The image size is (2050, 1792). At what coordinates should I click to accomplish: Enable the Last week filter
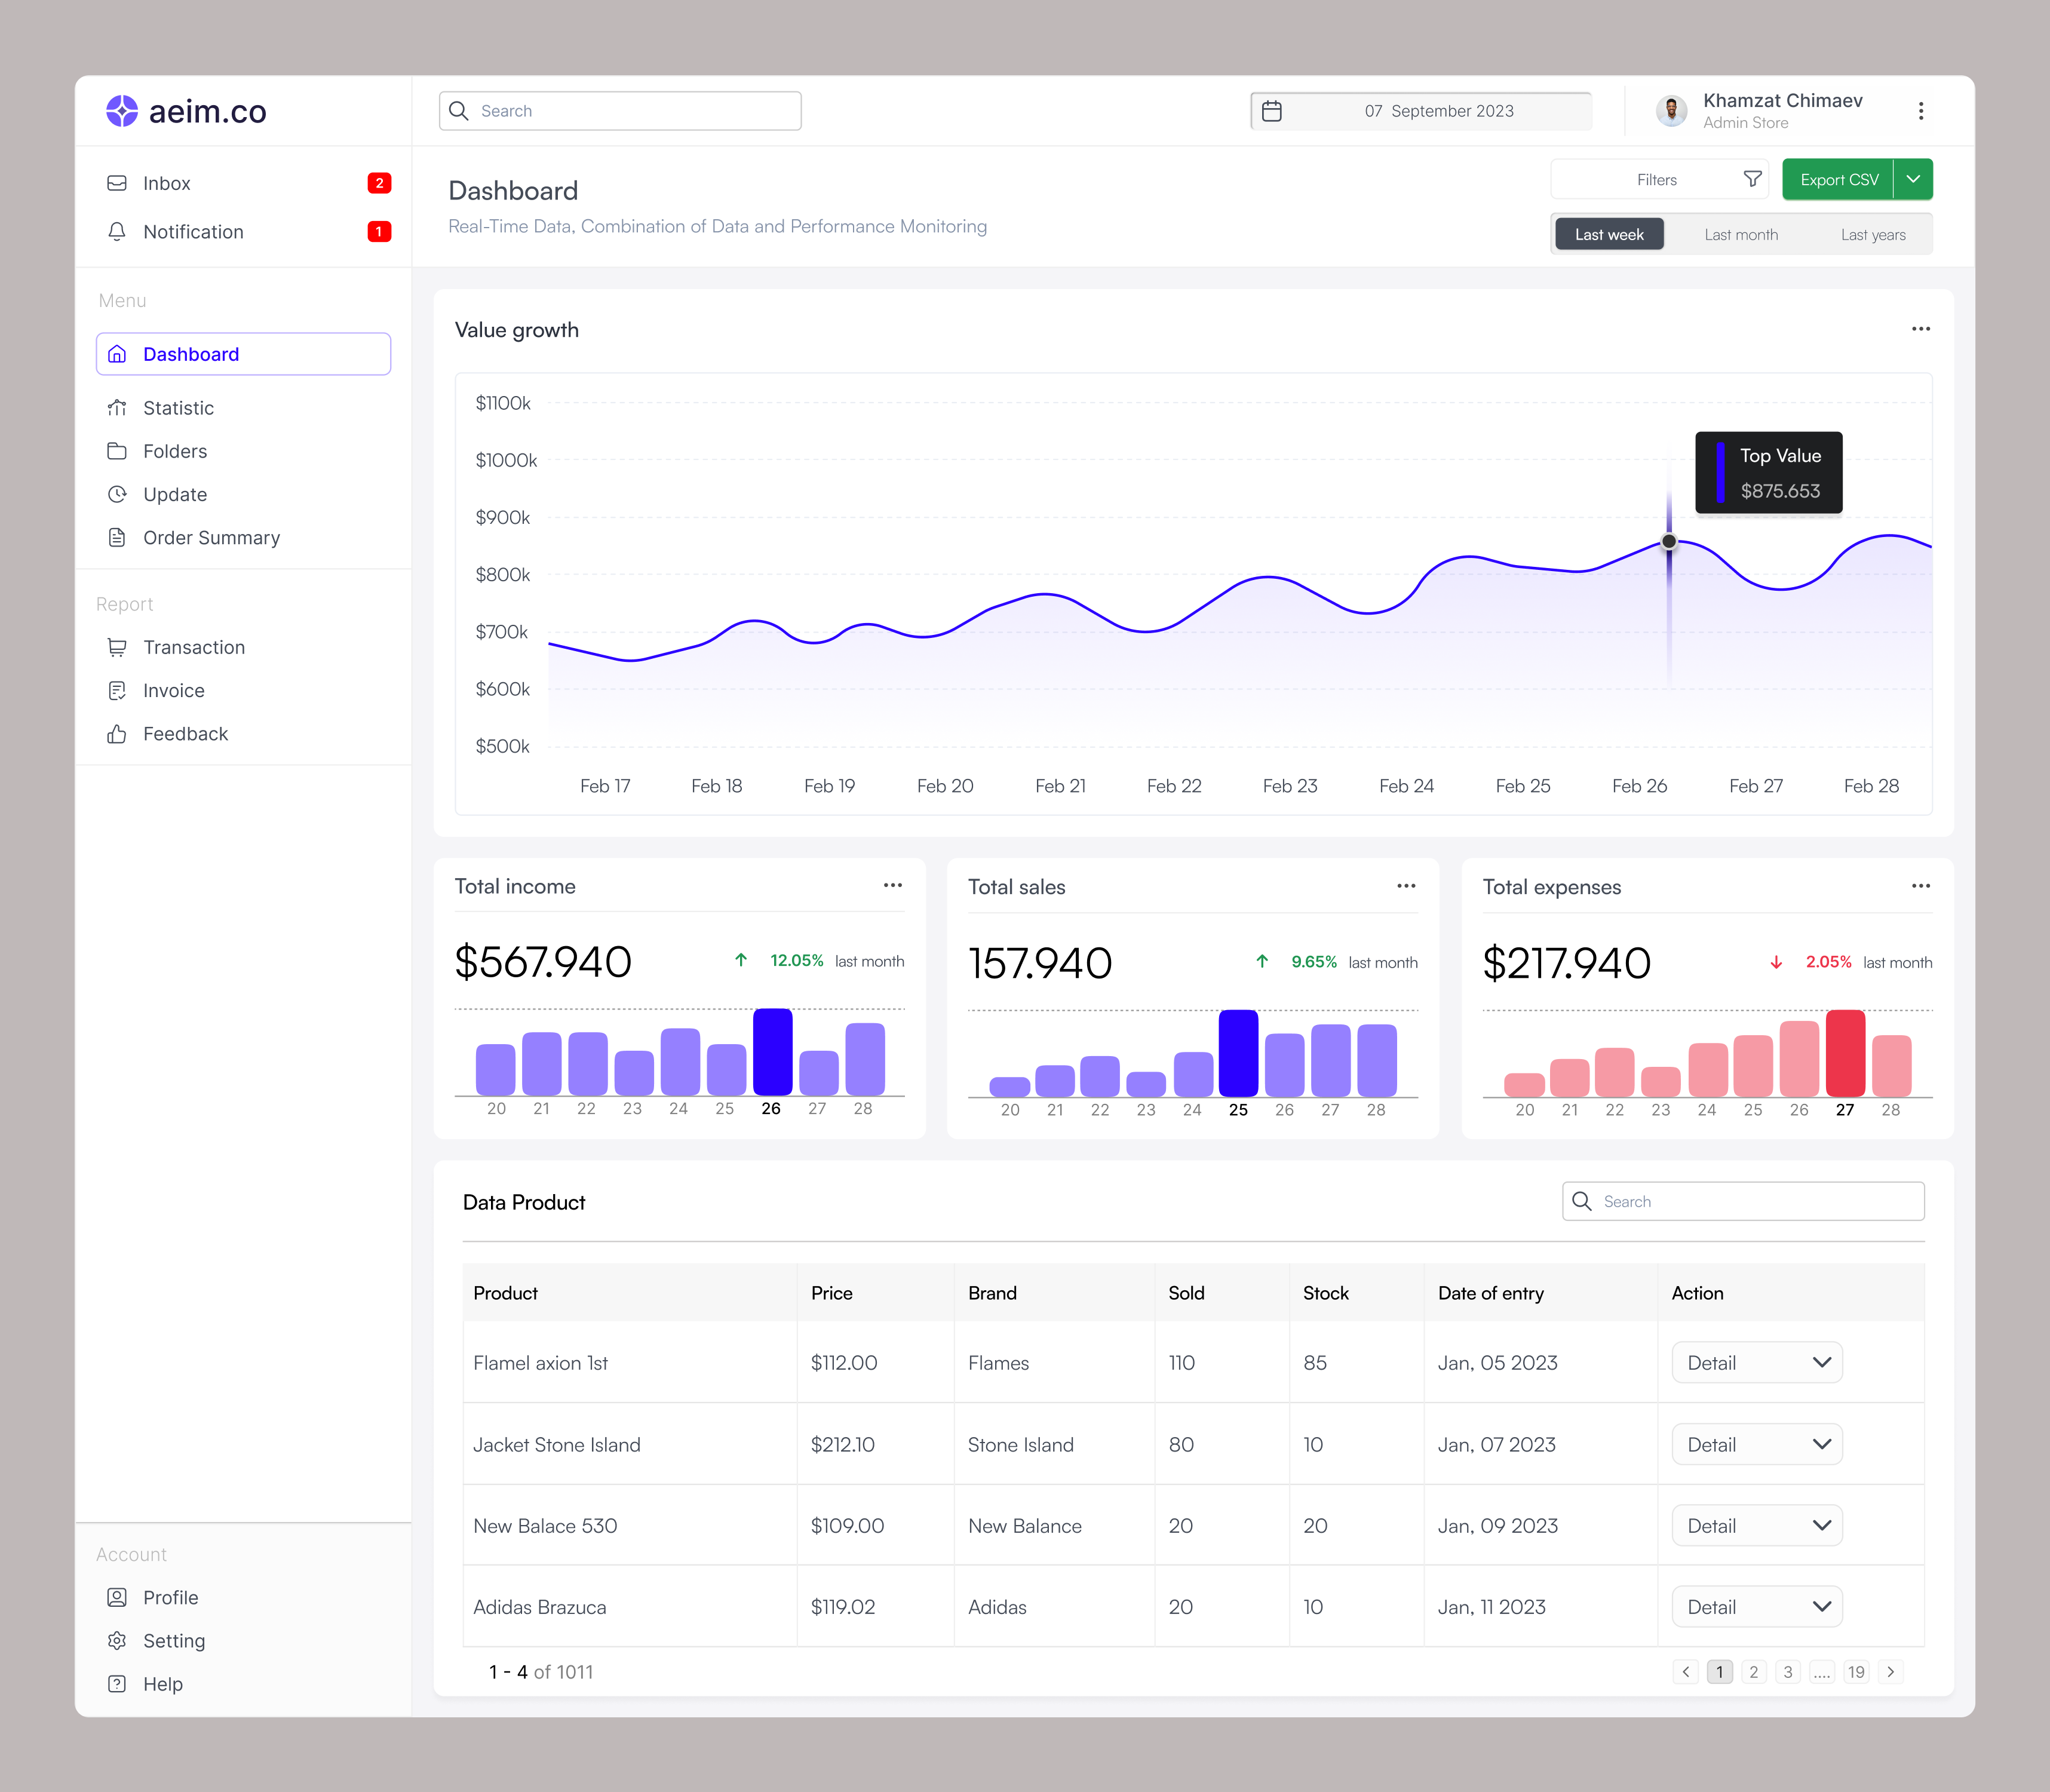point(1609,233)
